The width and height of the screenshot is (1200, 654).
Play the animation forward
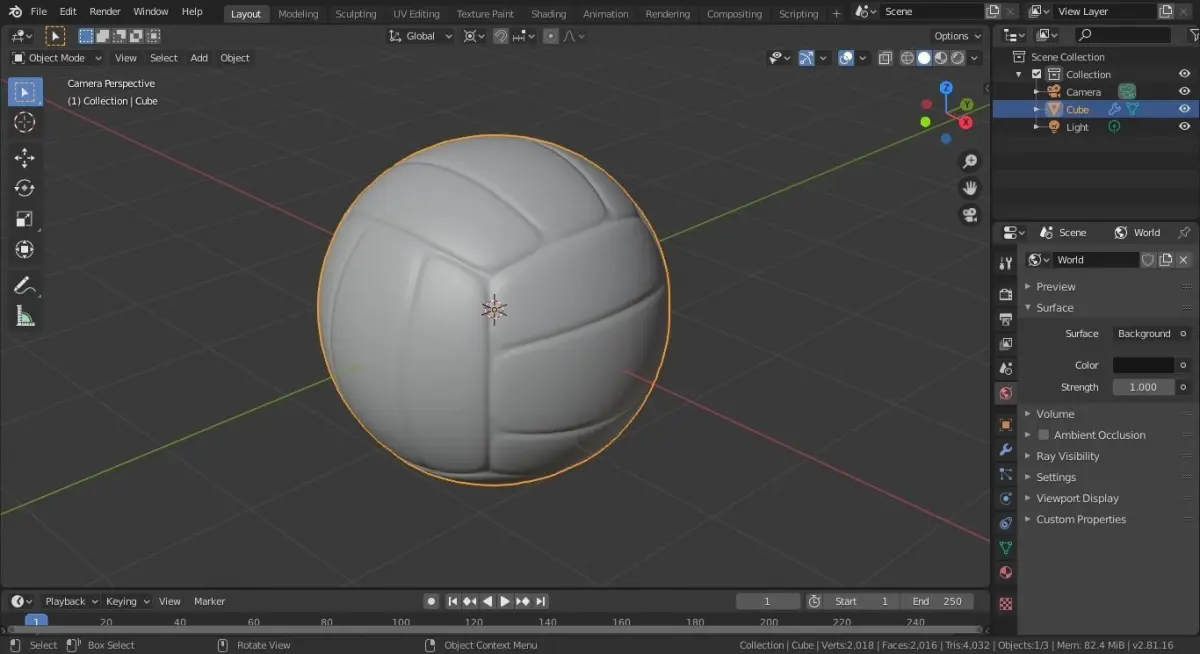point(505,601)
